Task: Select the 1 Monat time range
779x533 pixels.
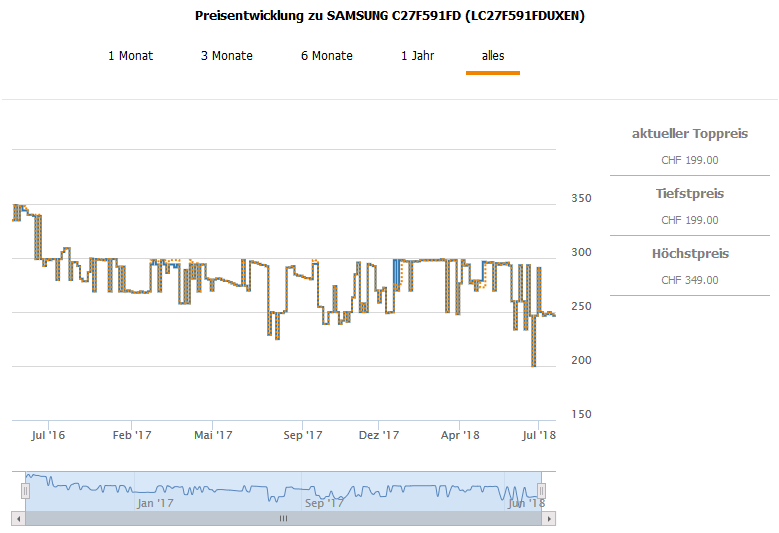Action: pyautogui.click(x=130, y=56)
